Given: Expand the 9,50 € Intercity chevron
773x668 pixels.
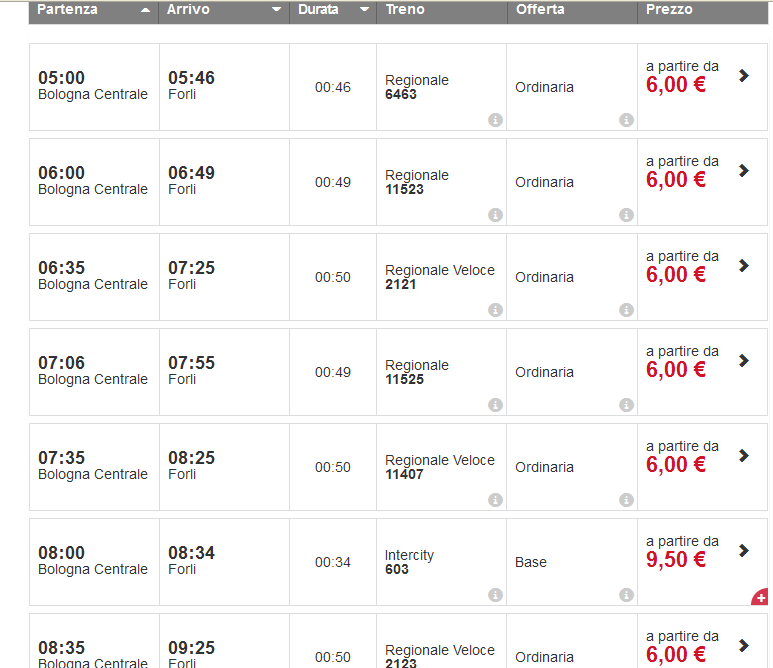Looking at the screenshot, I should pos(744,551).
